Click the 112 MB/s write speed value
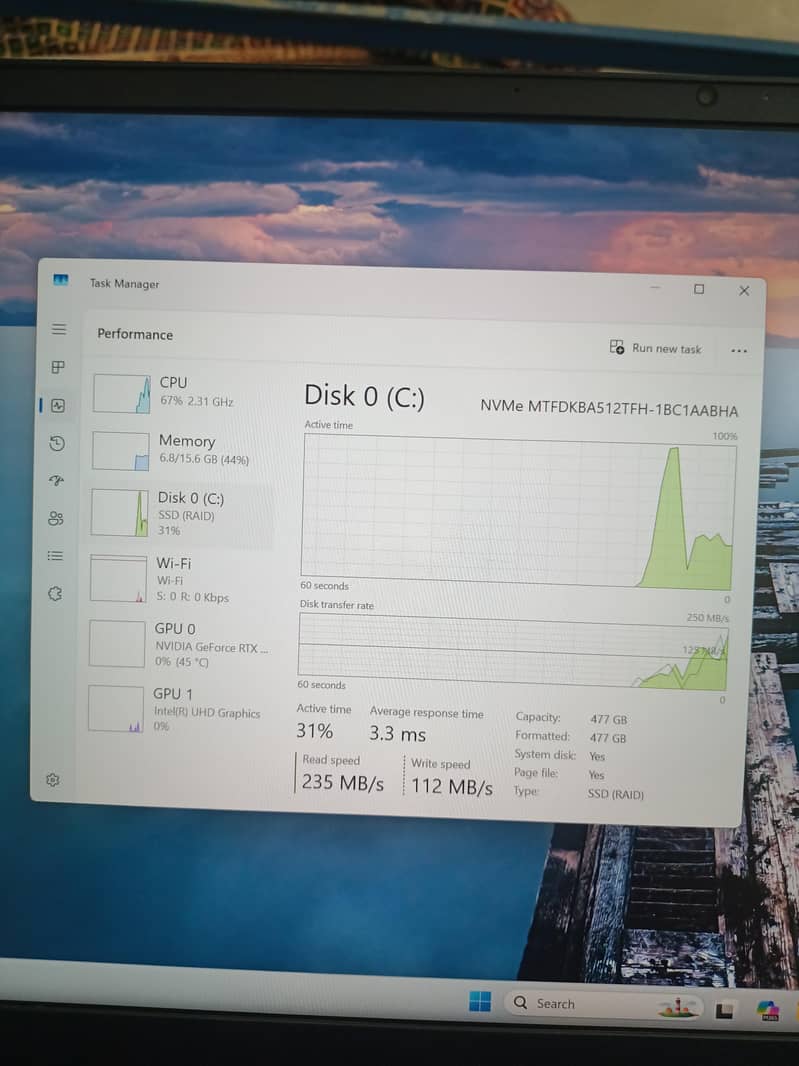799x1066 pixels. pyautogui.click(x=452, y=787)
